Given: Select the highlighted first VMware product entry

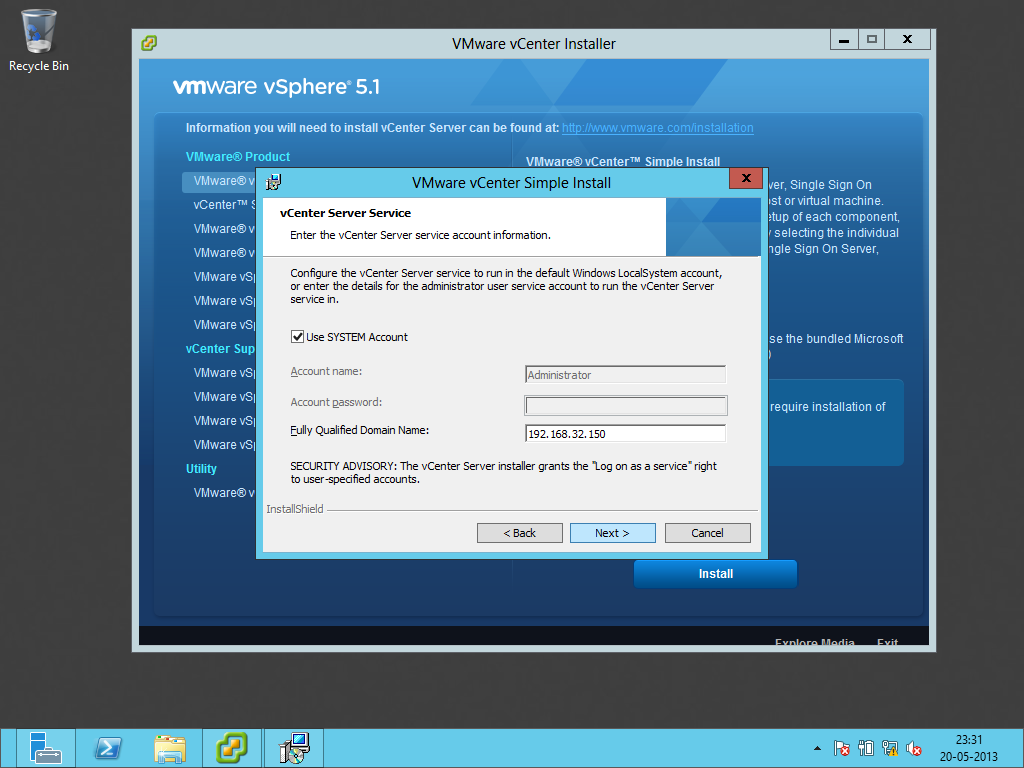Looking at the screenshot, I should (219, 181).
